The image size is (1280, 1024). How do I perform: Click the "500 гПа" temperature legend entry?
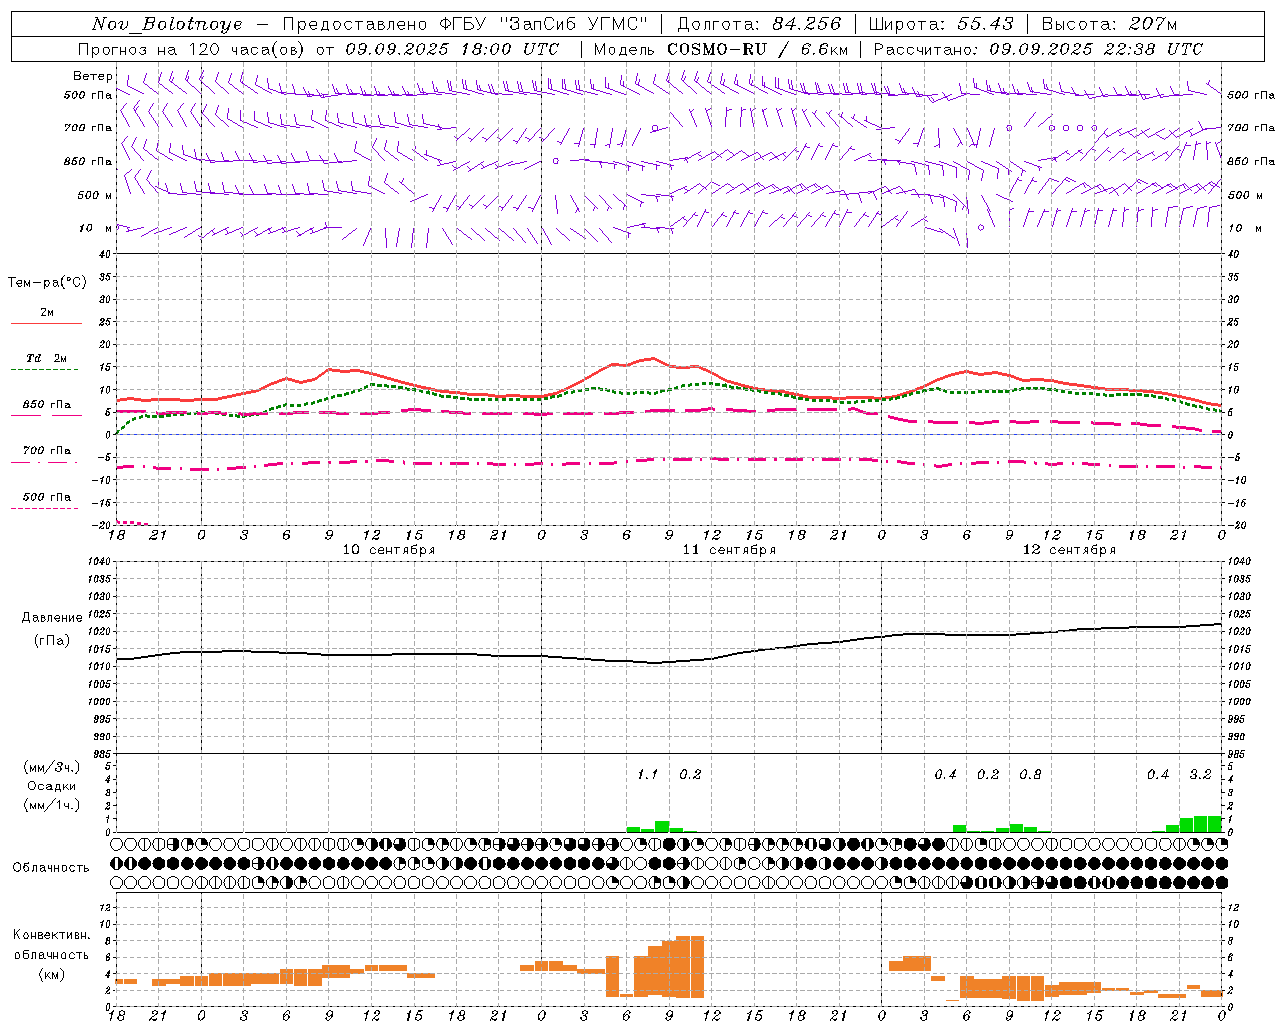click(47, 496)
